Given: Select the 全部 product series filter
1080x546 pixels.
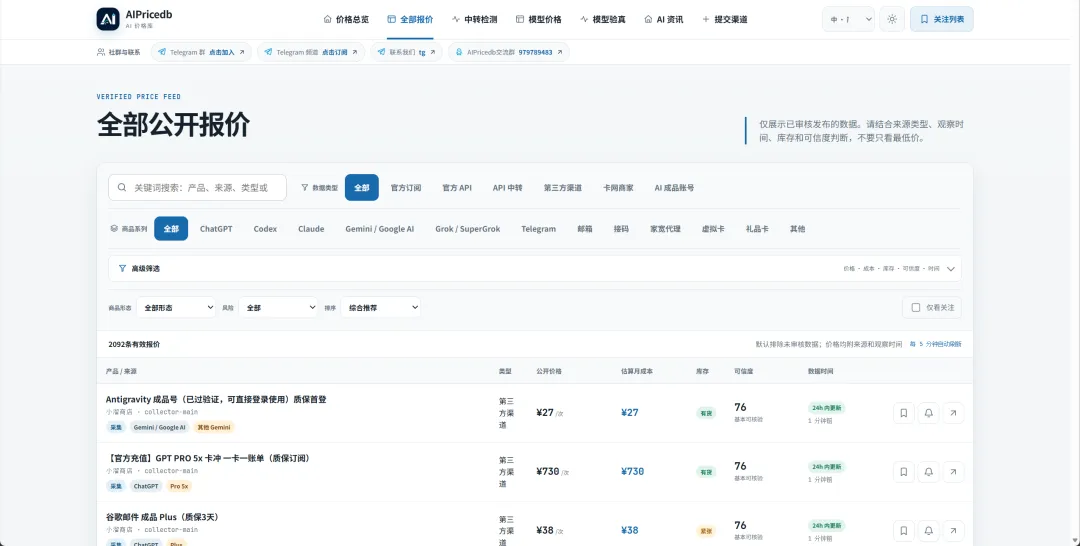Looking at the screenshot, I should pos(171,229).
